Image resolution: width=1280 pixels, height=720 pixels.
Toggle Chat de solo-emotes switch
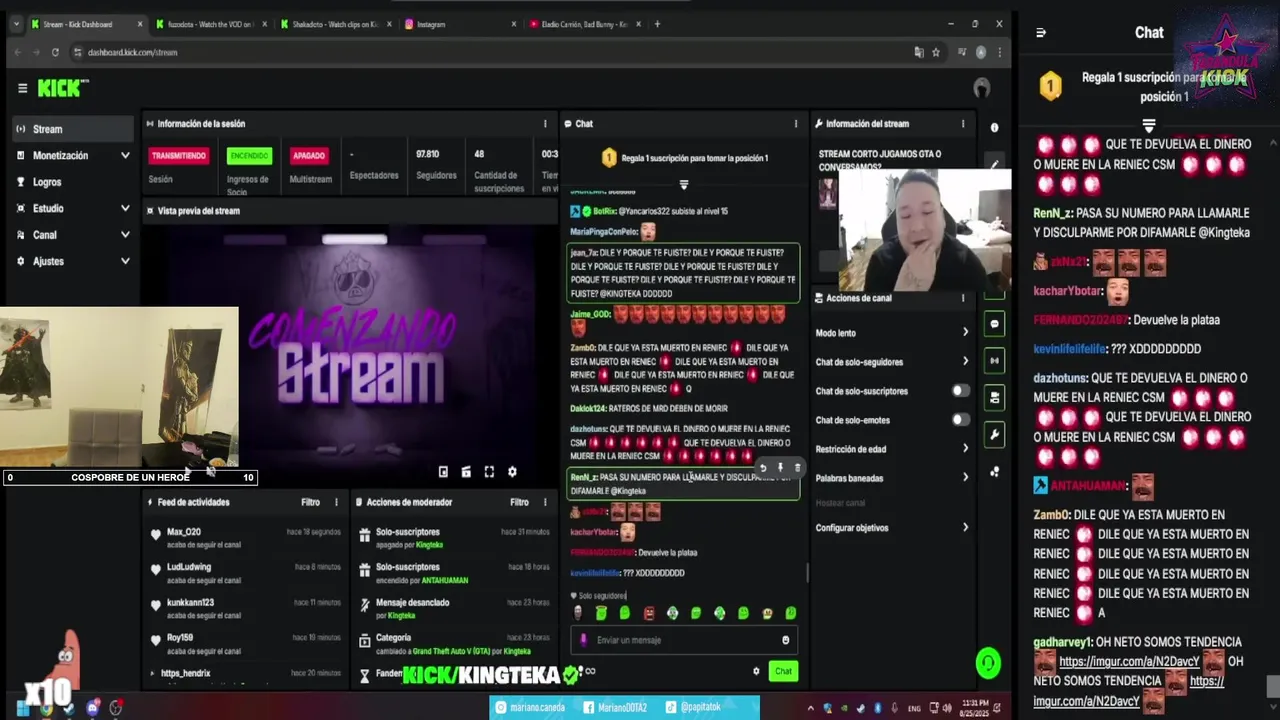(960, 420)
